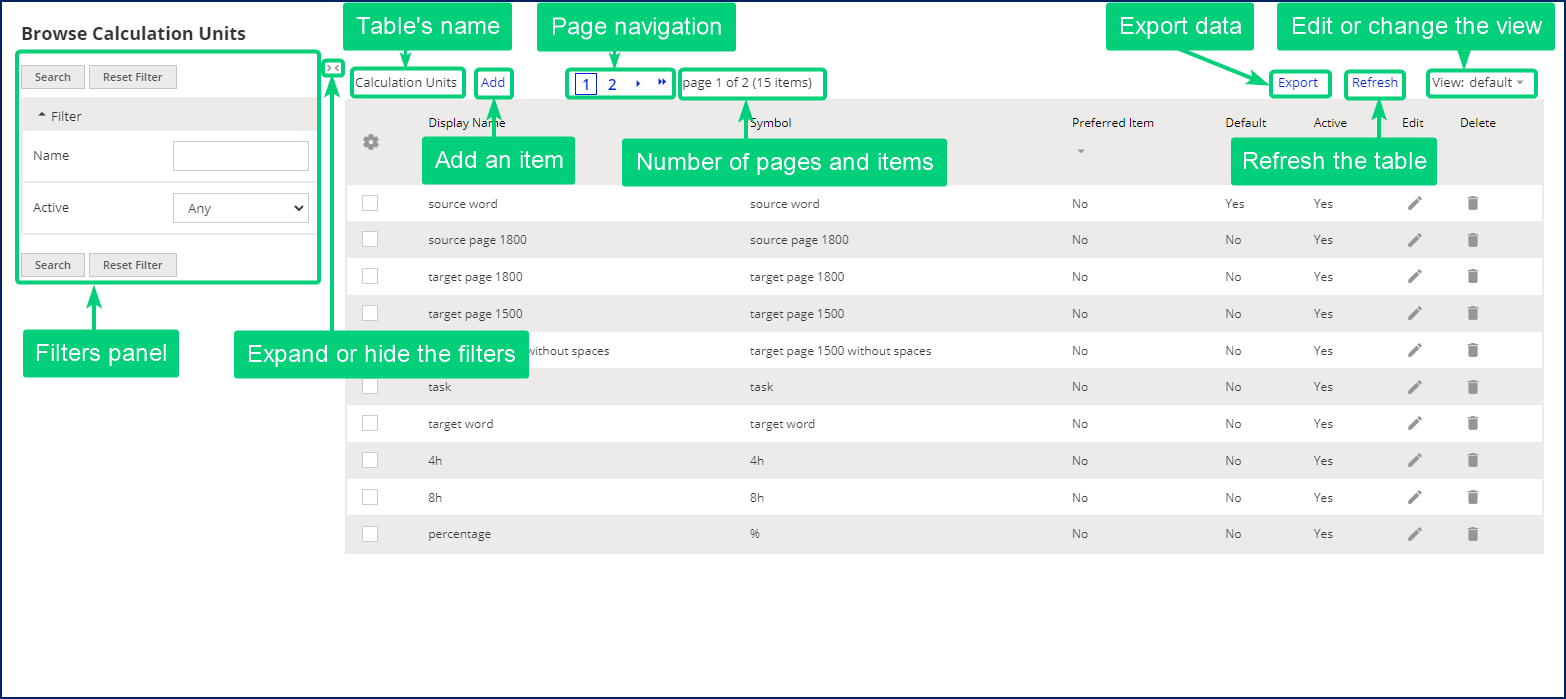Open the View: default dropdown

click(x=1478, y=83)
